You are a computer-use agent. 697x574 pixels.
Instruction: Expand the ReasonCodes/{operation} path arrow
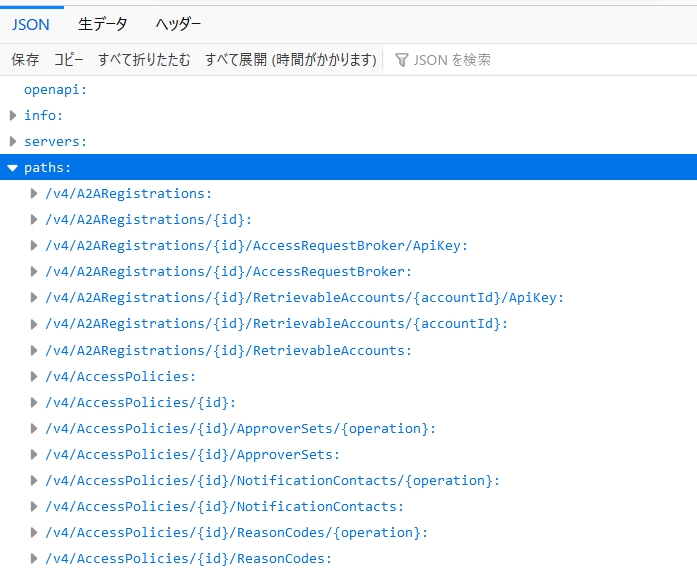(x=34, y=533)
